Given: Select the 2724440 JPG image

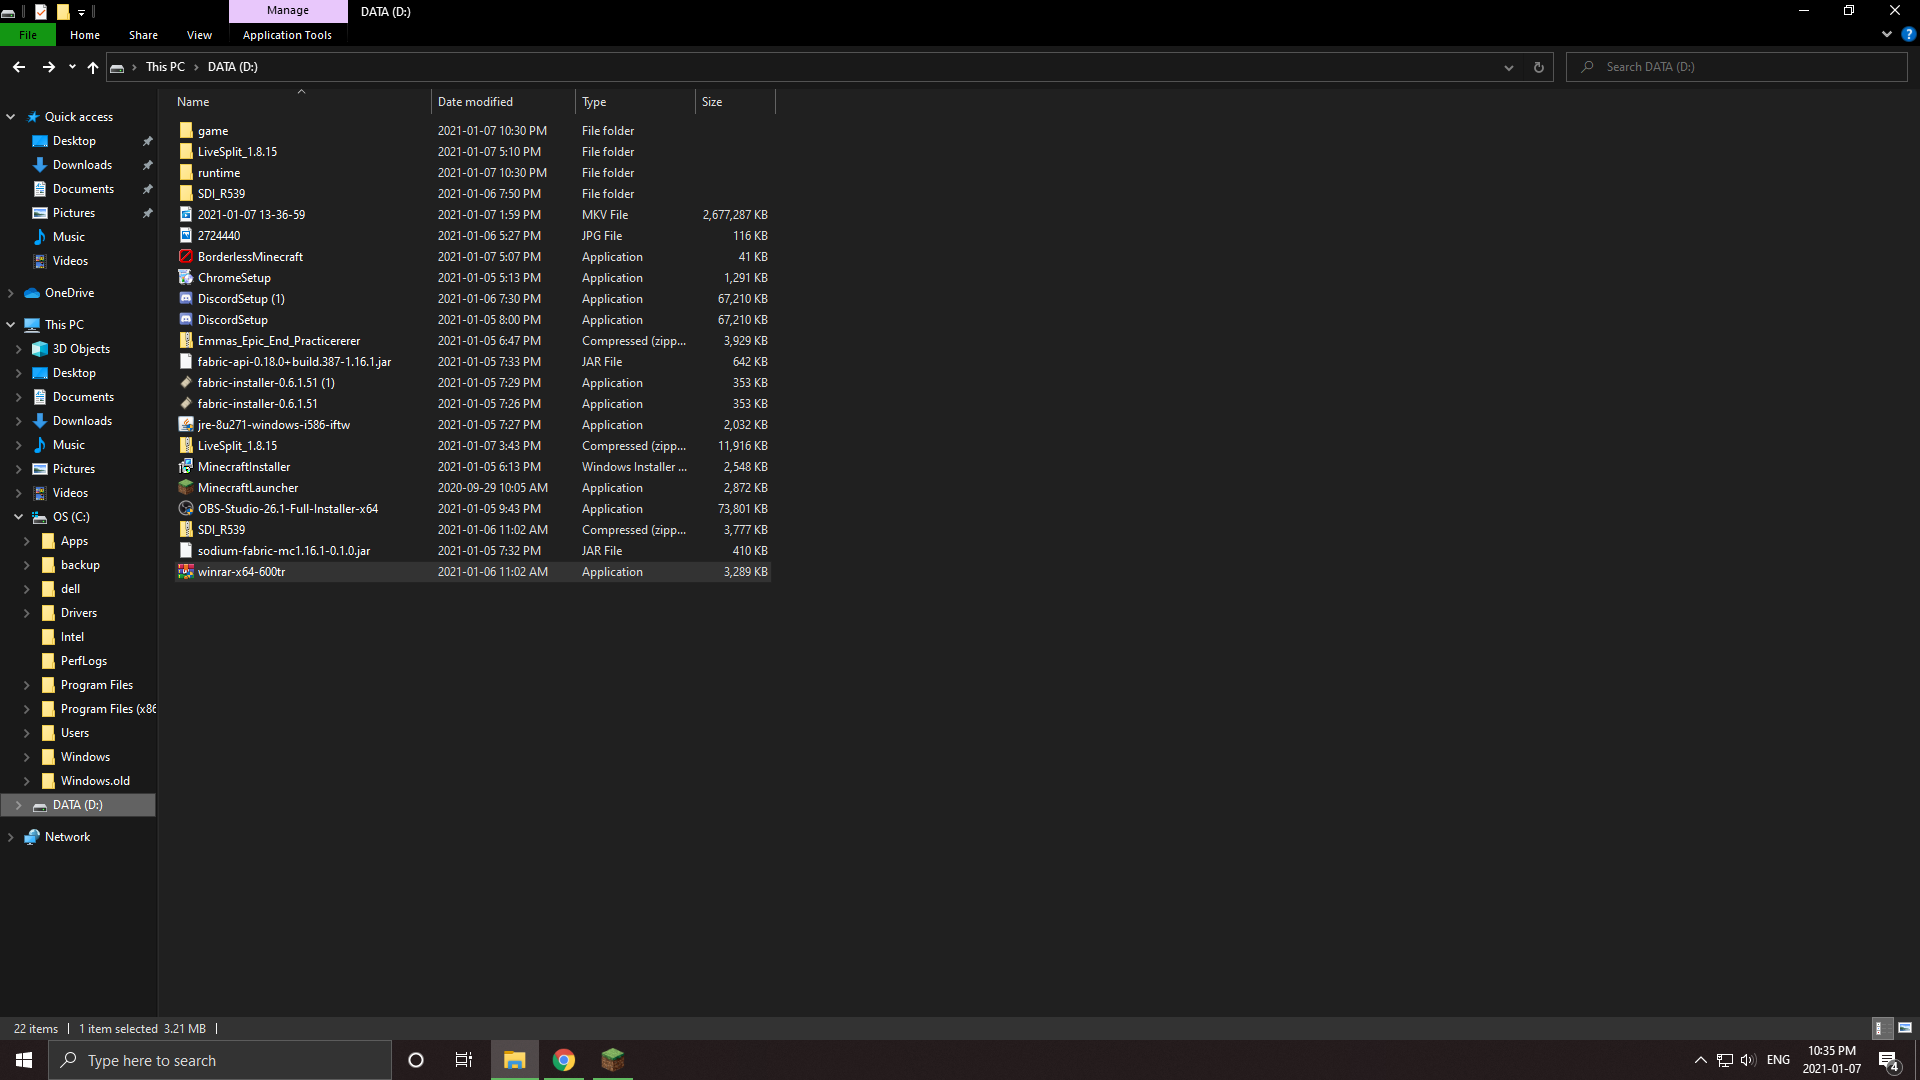Looking at the screenshot, I should (218, 235).
